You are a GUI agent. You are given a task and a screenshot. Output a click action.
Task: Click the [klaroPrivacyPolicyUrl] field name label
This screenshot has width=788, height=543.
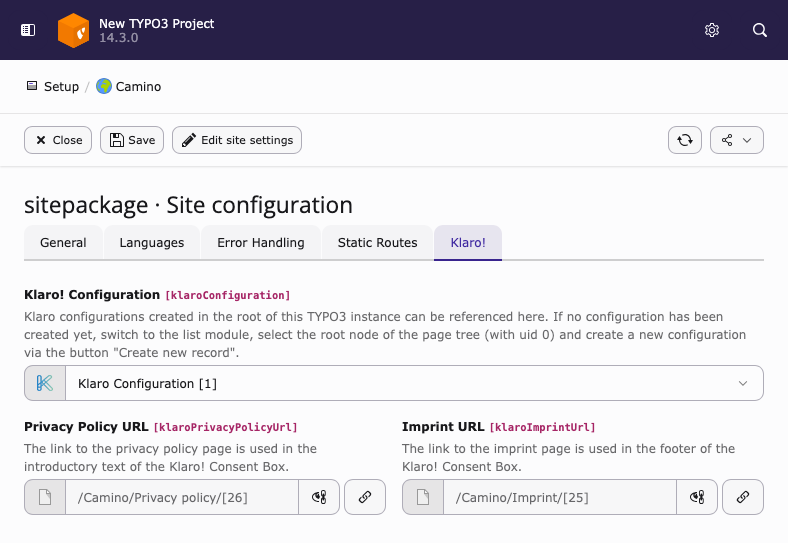click(x=226, y=427)
